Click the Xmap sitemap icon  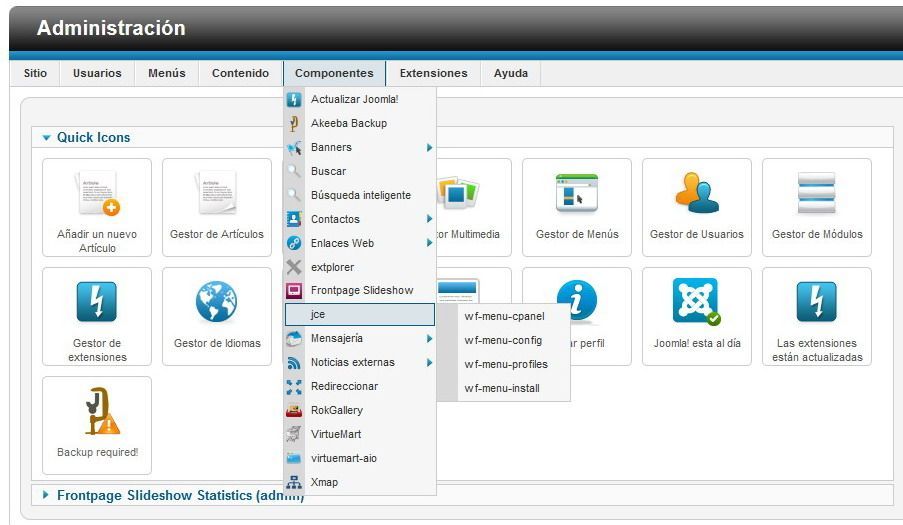tap(294, 482)
